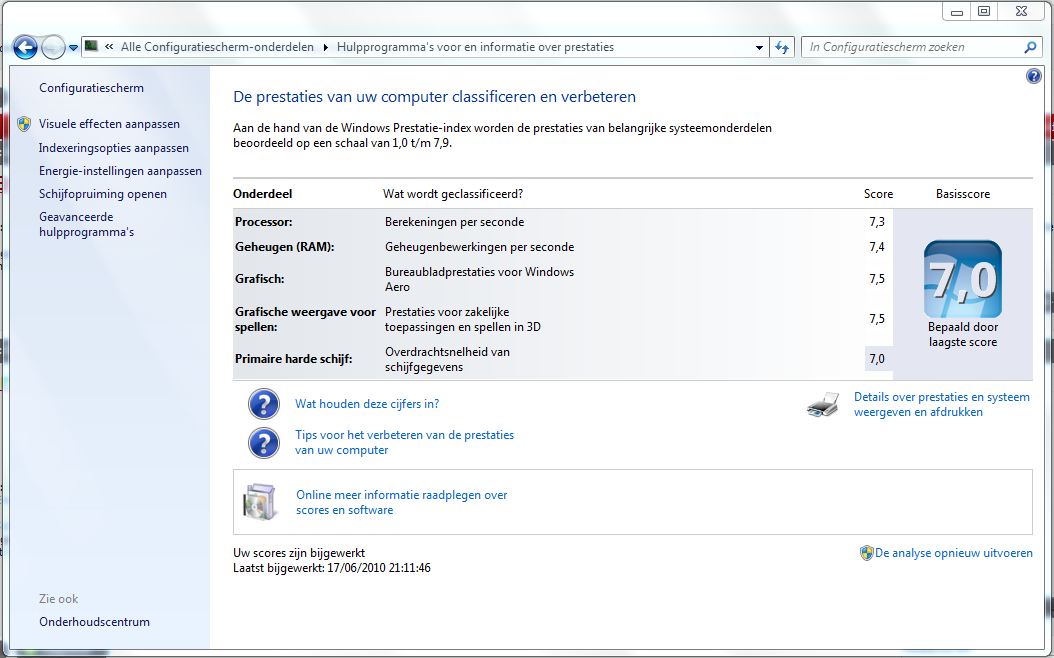This screenshot has width=1054, height=658.
Task: Click the blue Back arrow button
Action: [x=25, y=48]
